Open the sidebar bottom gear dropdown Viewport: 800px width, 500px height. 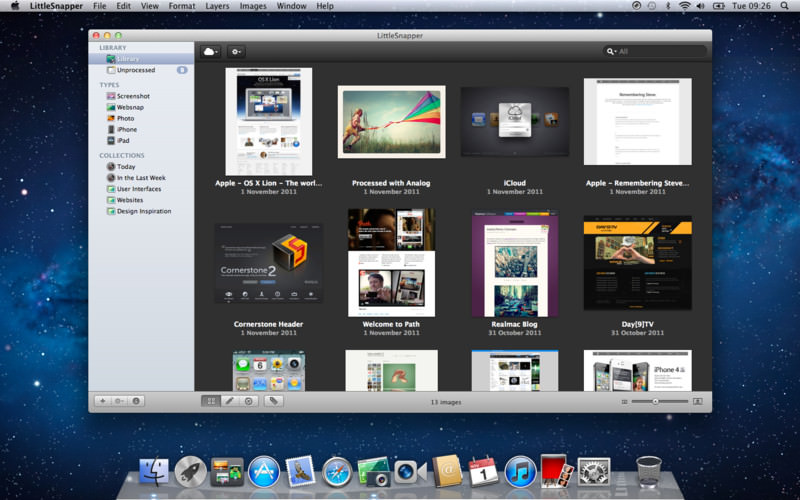point(119,401)
